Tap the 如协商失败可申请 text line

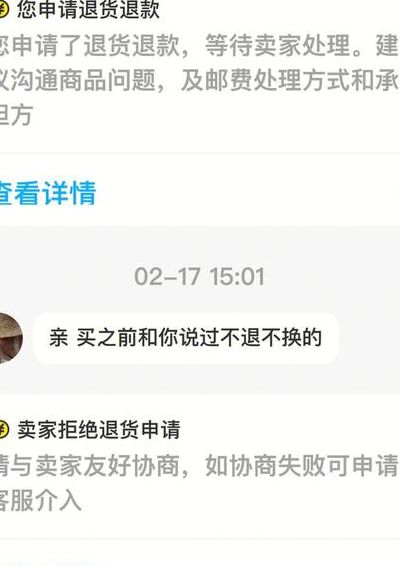tap(301, 466)
